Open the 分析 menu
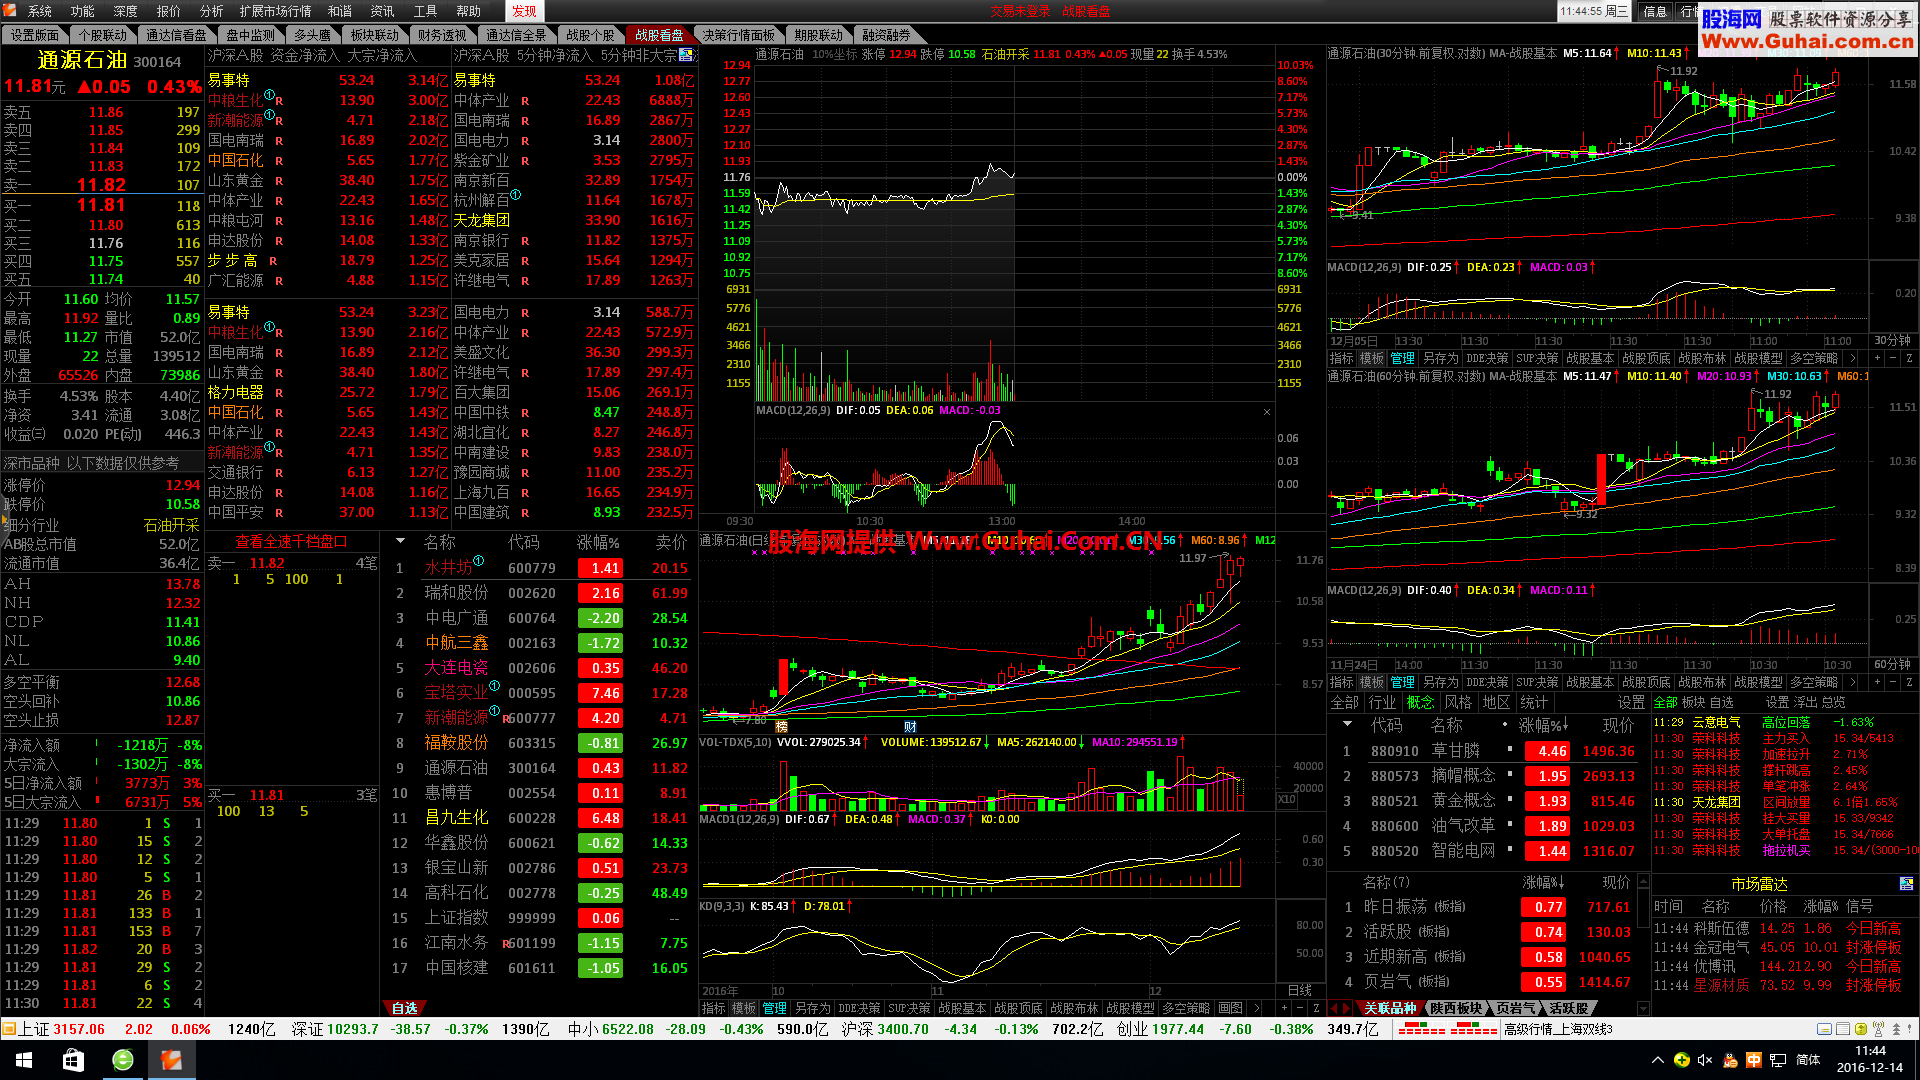The image size is (1920, 1080). [211, 11]
